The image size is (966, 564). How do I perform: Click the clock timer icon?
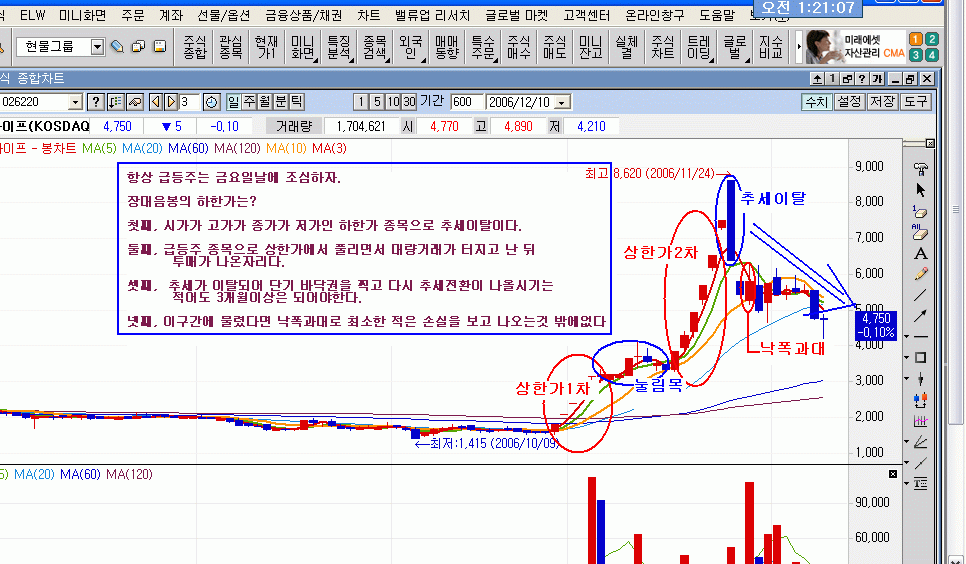point(211,102)
